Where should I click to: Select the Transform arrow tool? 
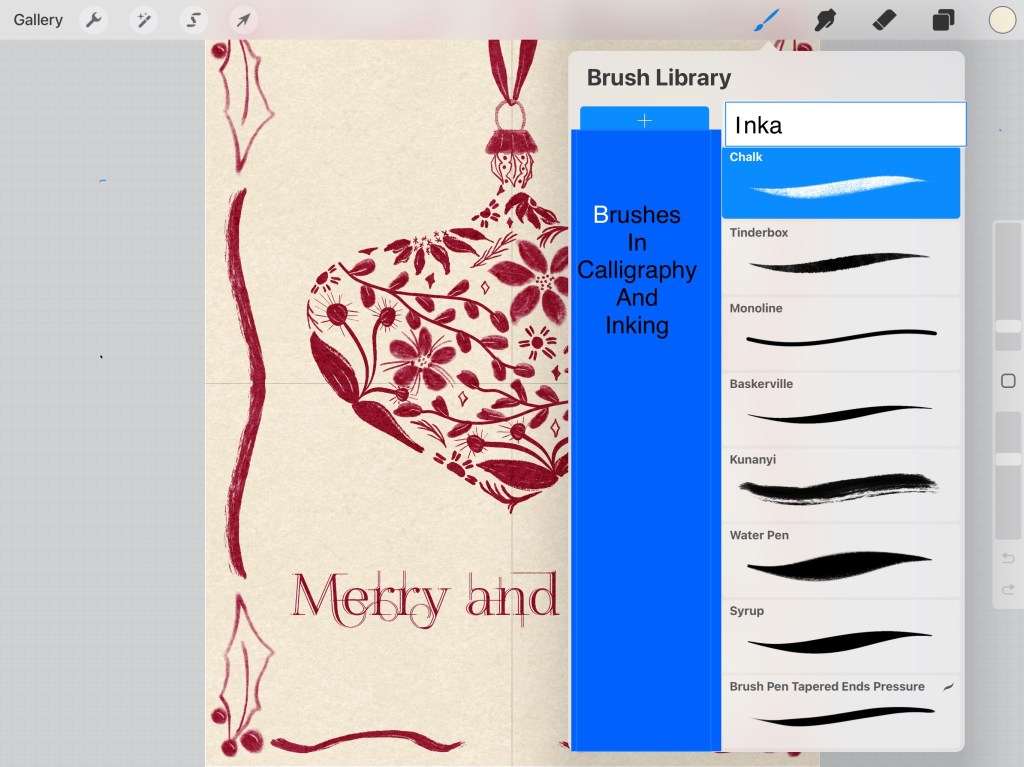tap(243, 20)
